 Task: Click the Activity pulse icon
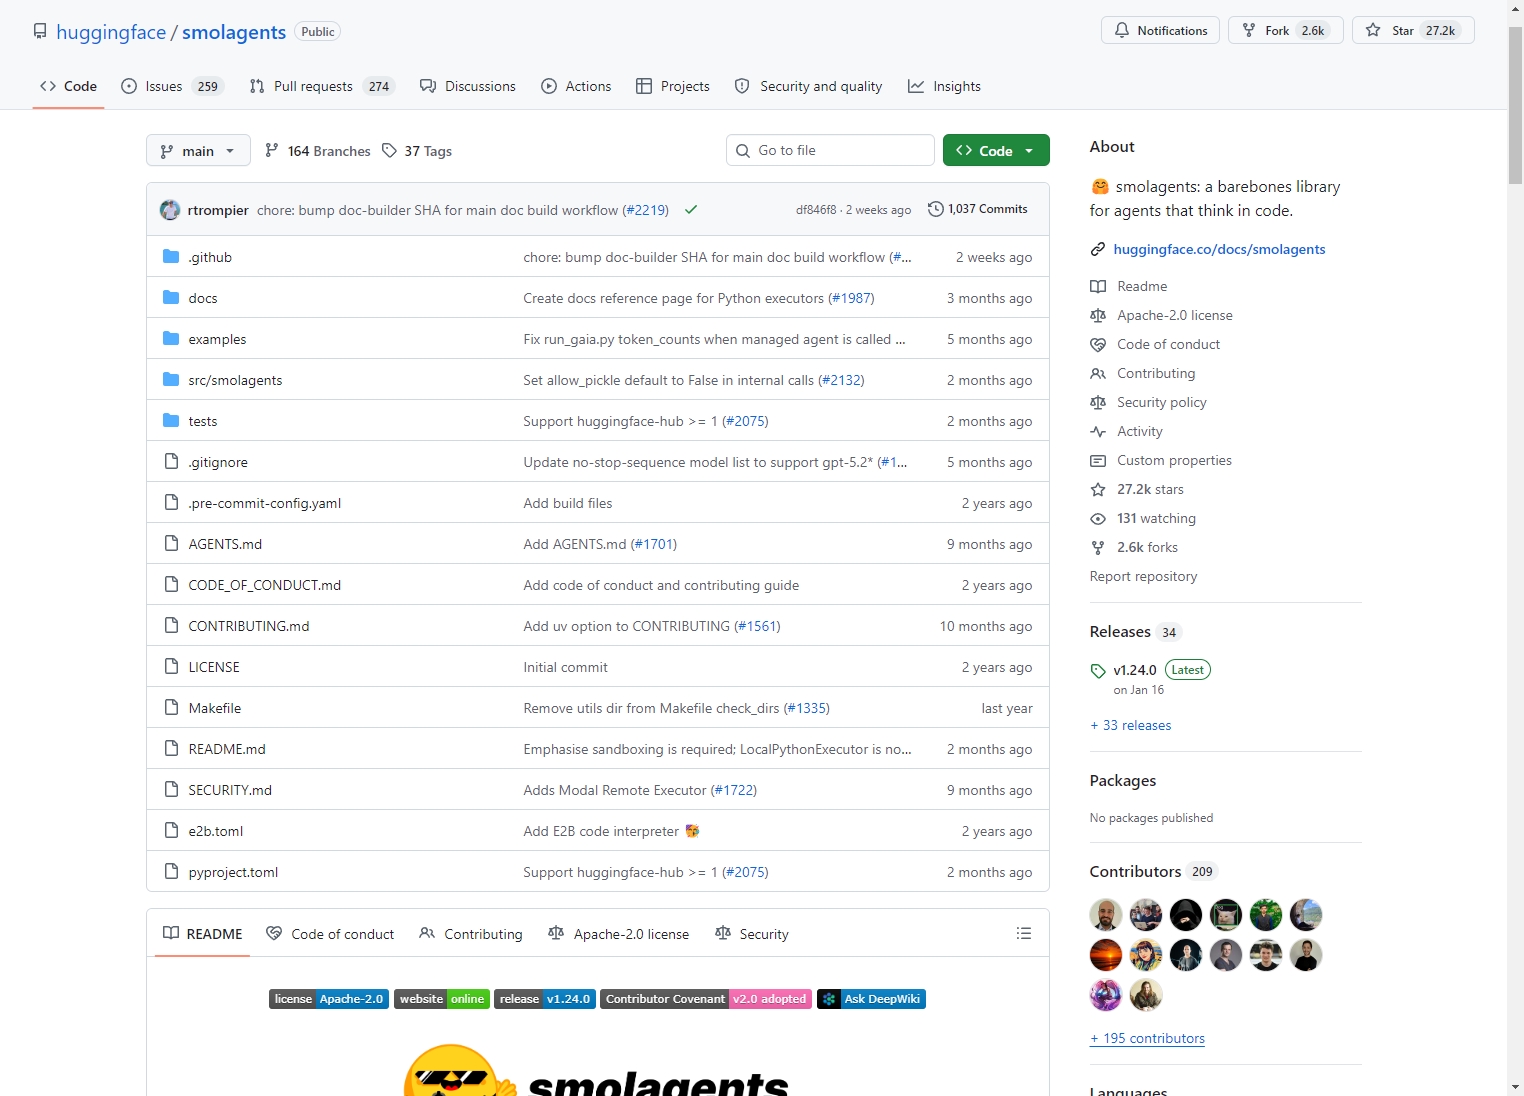pos(1098,431)
